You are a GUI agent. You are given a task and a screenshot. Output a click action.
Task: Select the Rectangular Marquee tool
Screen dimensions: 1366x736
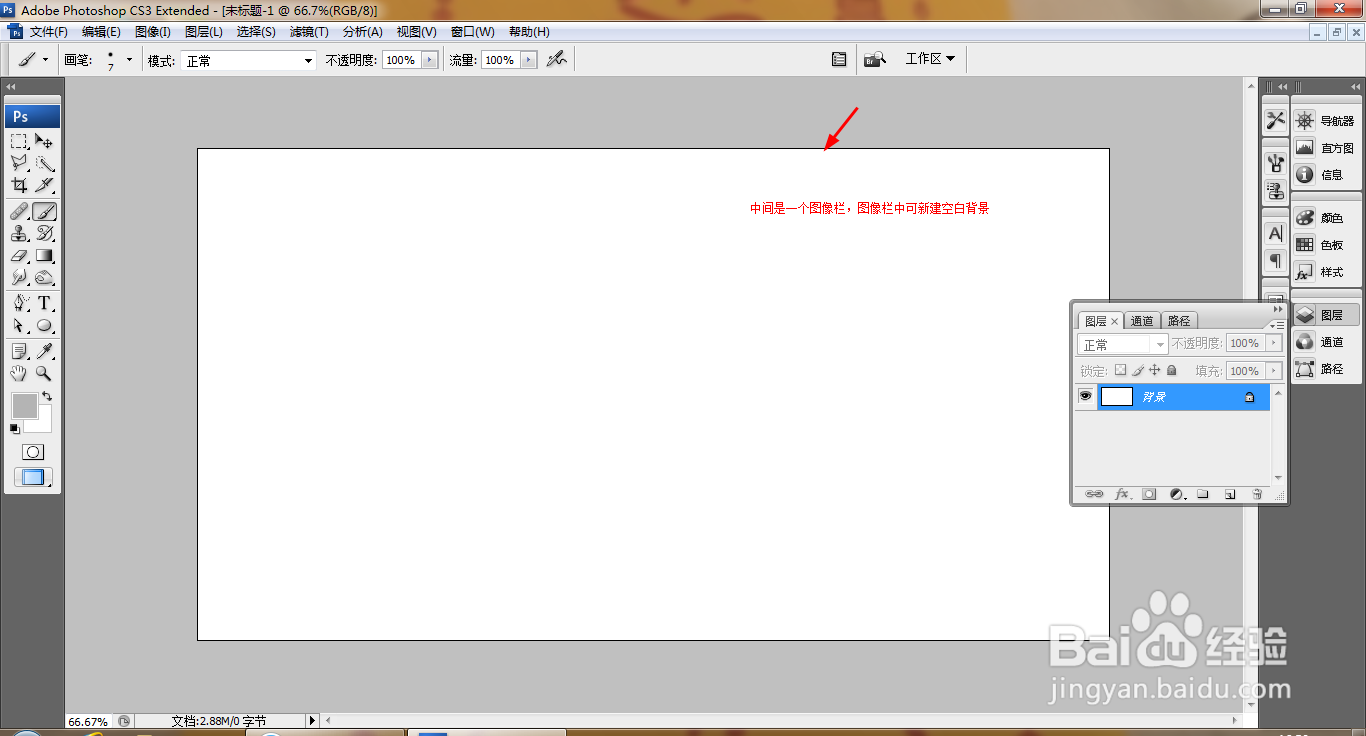click(x=19, y=142)
